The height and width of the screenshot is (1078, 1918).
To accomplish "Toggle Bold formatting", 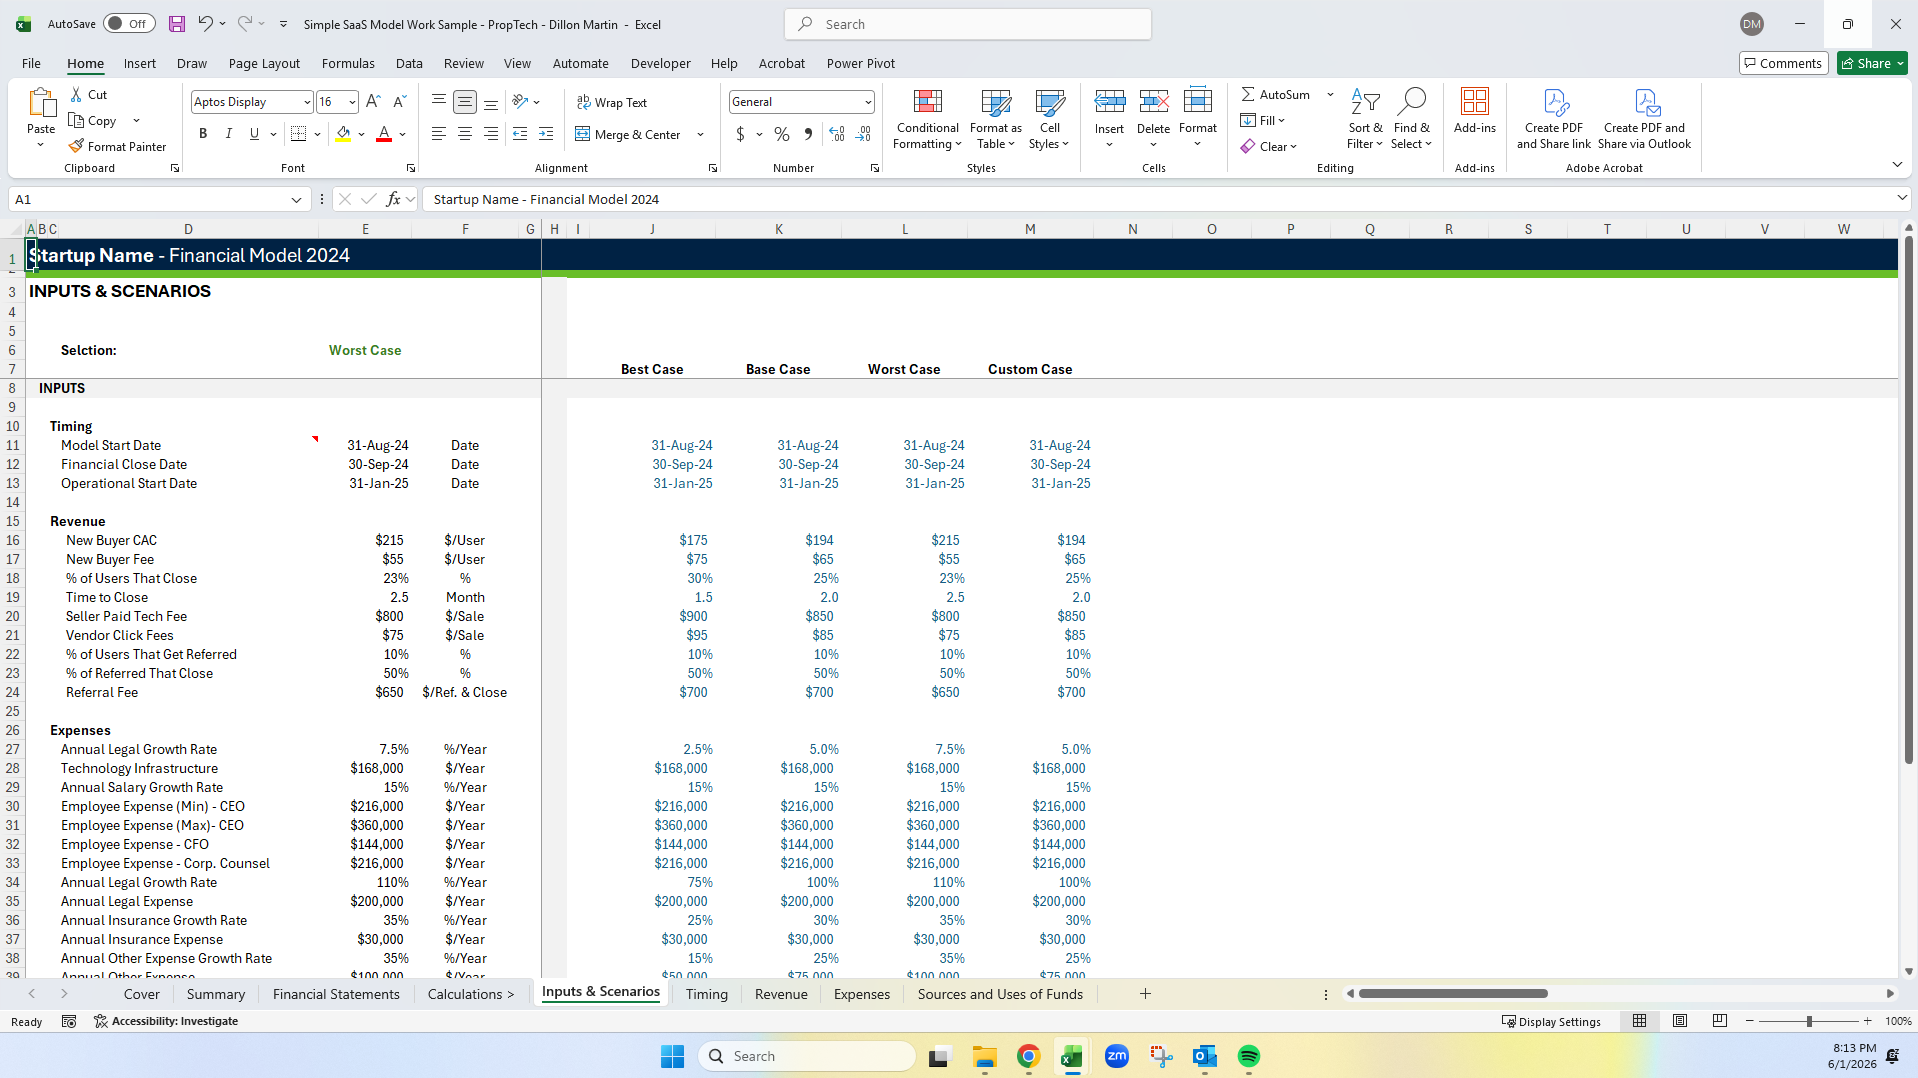I will 203,134.
